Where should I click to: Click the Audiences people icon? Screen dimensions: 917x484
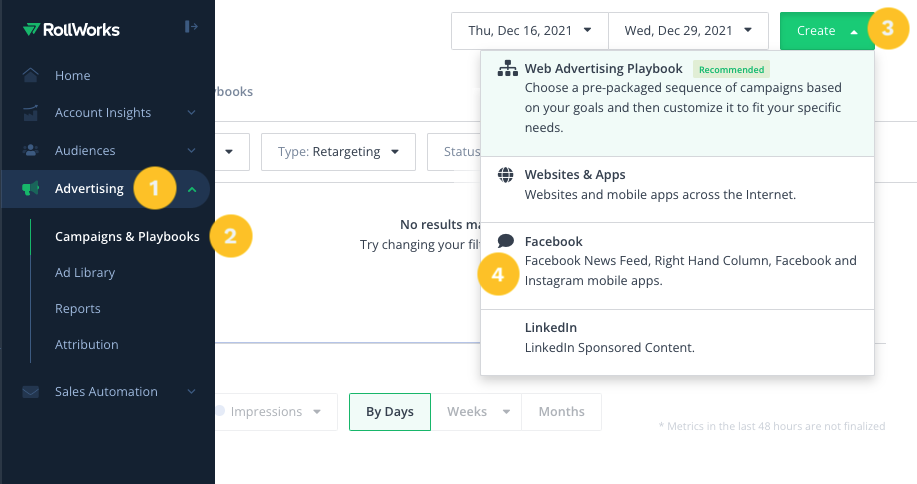(x=30, y=150)
